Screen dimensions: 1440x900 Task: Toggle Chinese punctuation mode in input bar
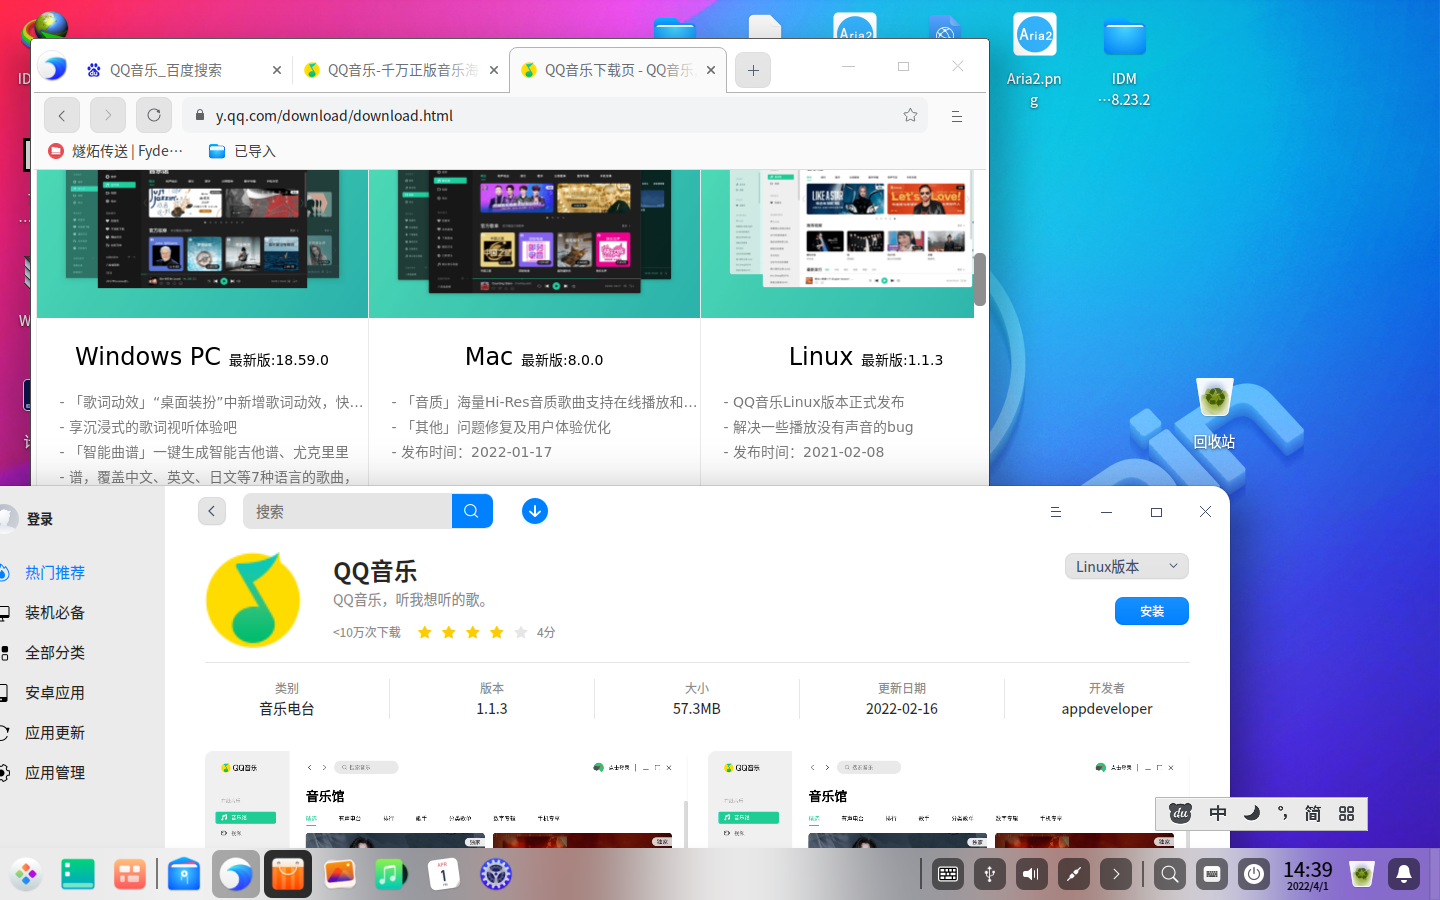coord(1283,813)
